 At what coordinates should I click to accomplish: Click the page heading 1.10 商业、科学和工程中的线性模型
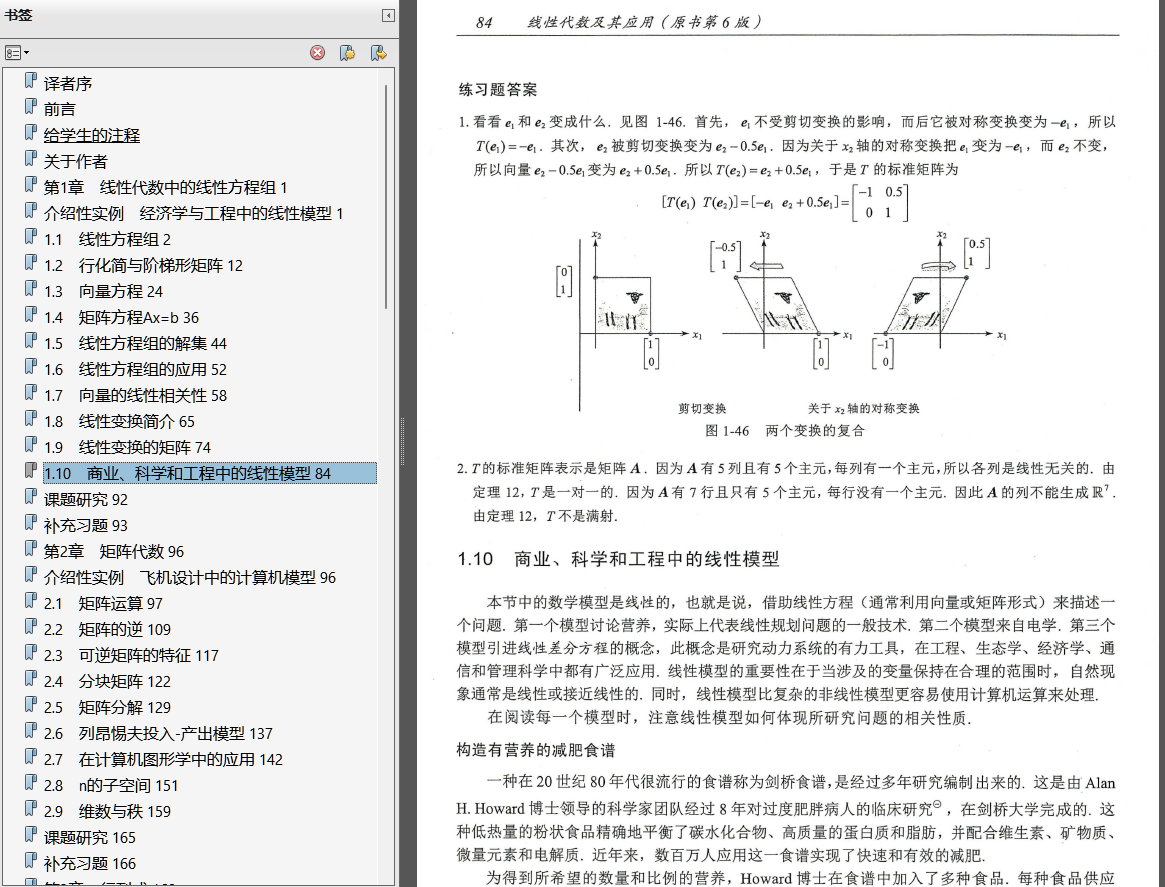[x=618, y=559]
